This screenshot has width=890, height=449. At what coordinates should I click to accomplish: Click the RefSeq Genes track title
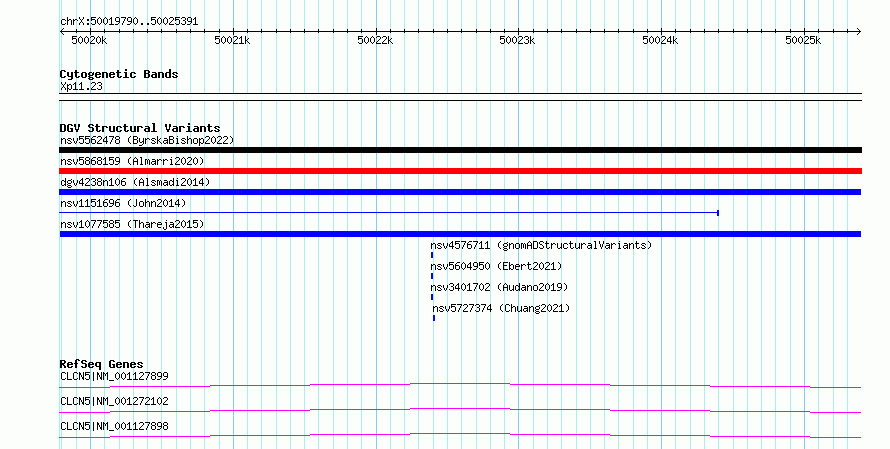click(102, 364)
